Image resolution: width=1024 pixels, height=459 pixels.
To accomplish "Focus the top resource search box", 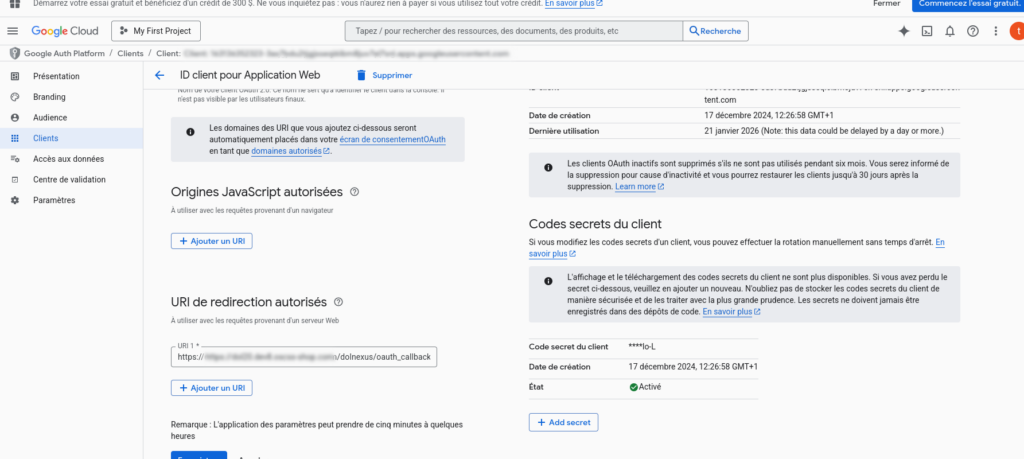I will point(514,31).
